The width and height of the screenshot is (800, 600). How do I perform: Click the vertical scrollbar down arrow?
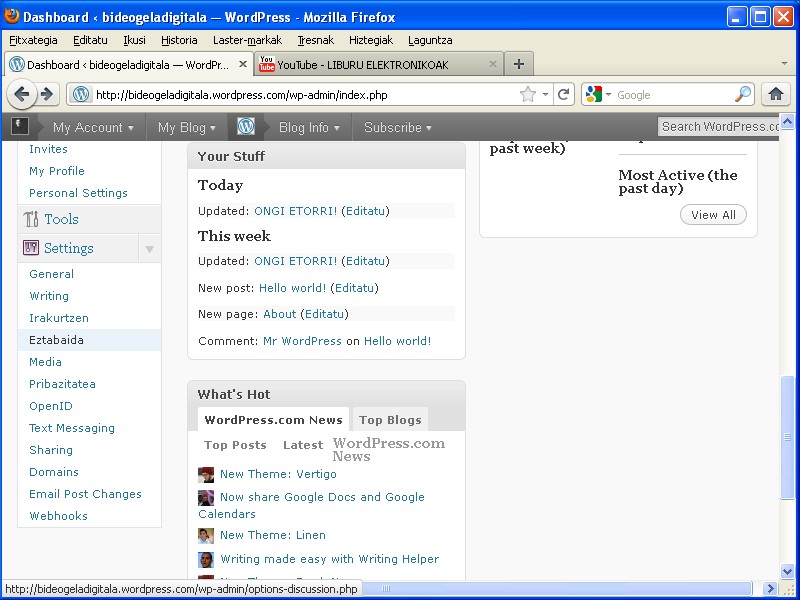[787, 571]
